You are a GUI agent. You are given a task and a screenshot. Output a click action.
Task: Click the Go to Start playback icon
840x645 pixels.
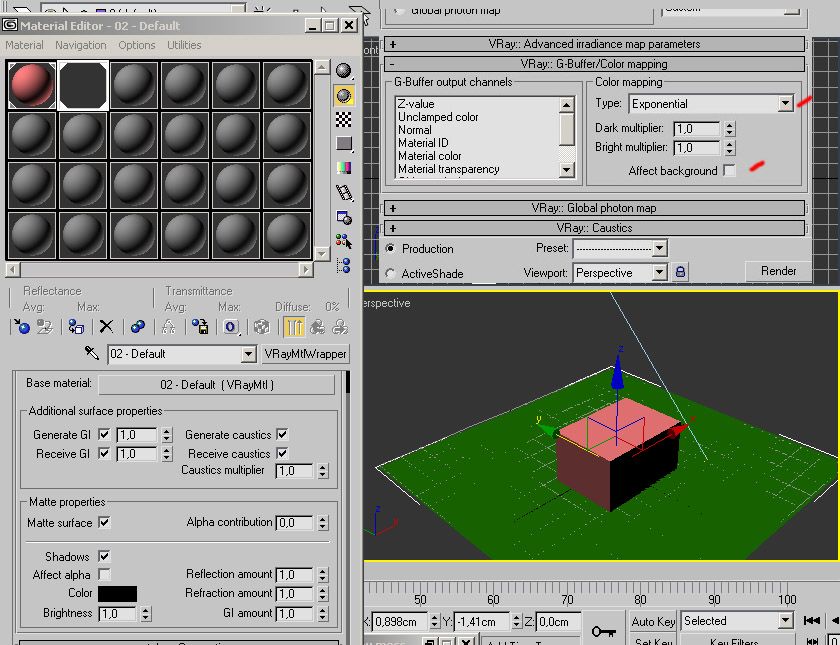(x=812, y=620)
